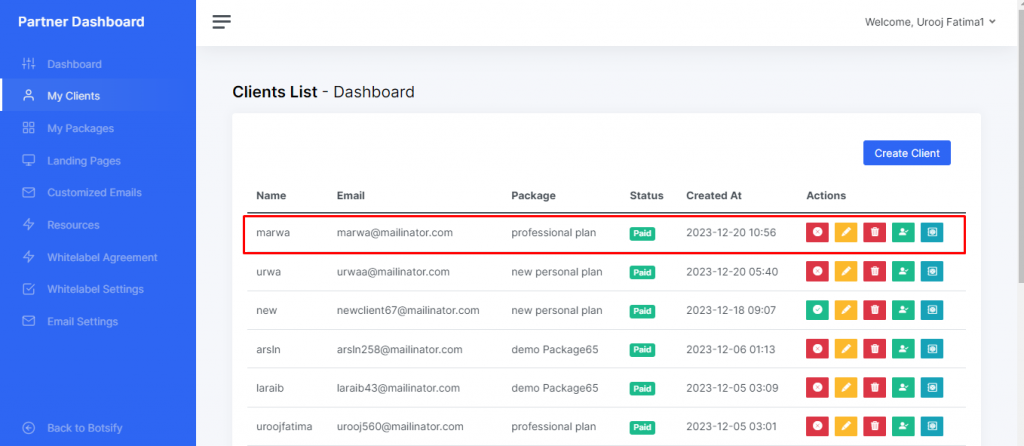Click the green user icon for laraib
The image size is (1024, 446).
coord(903,387)
